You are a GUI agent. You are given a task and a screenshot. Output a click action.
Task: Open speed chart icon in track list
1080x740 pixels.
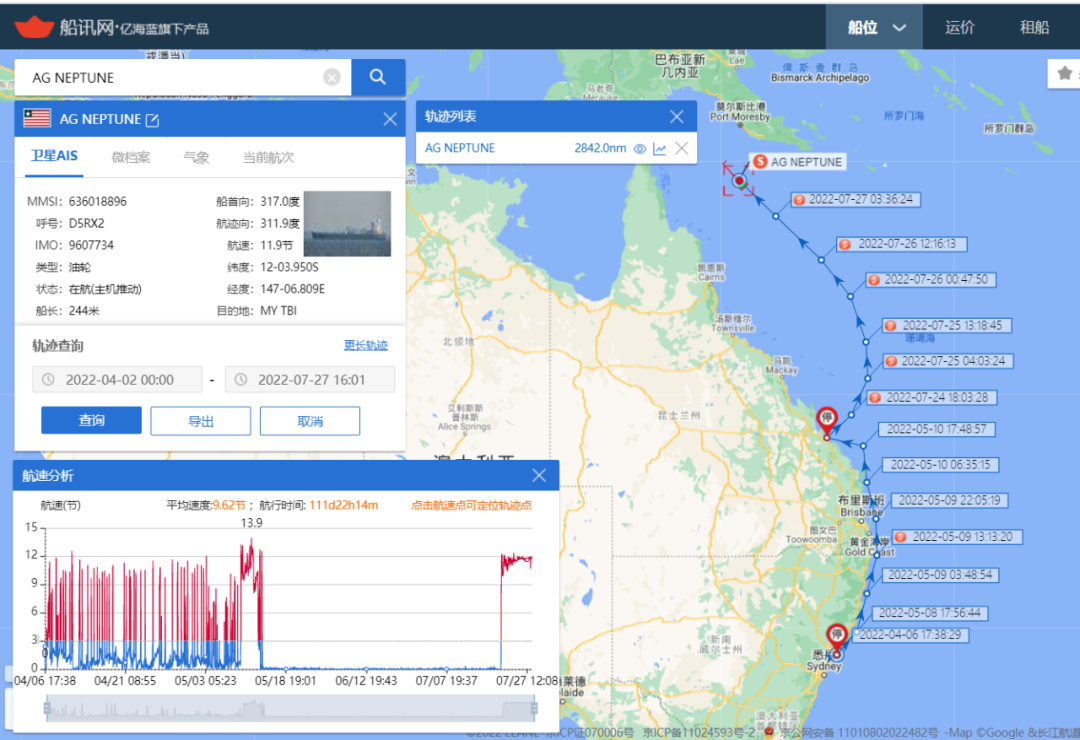coord(660,148)
